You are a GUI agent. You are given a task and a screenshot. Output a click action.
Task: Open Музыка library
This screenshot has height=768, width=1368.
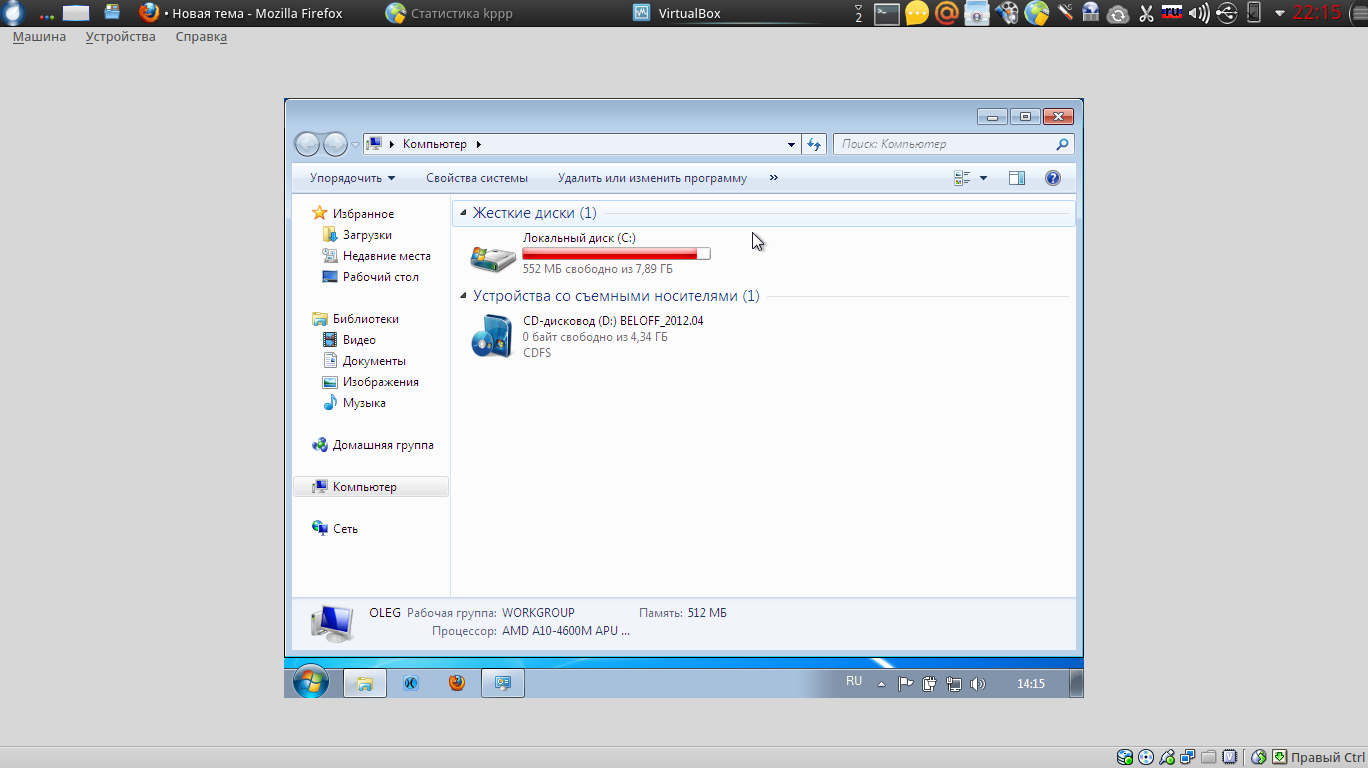[364, 402]
